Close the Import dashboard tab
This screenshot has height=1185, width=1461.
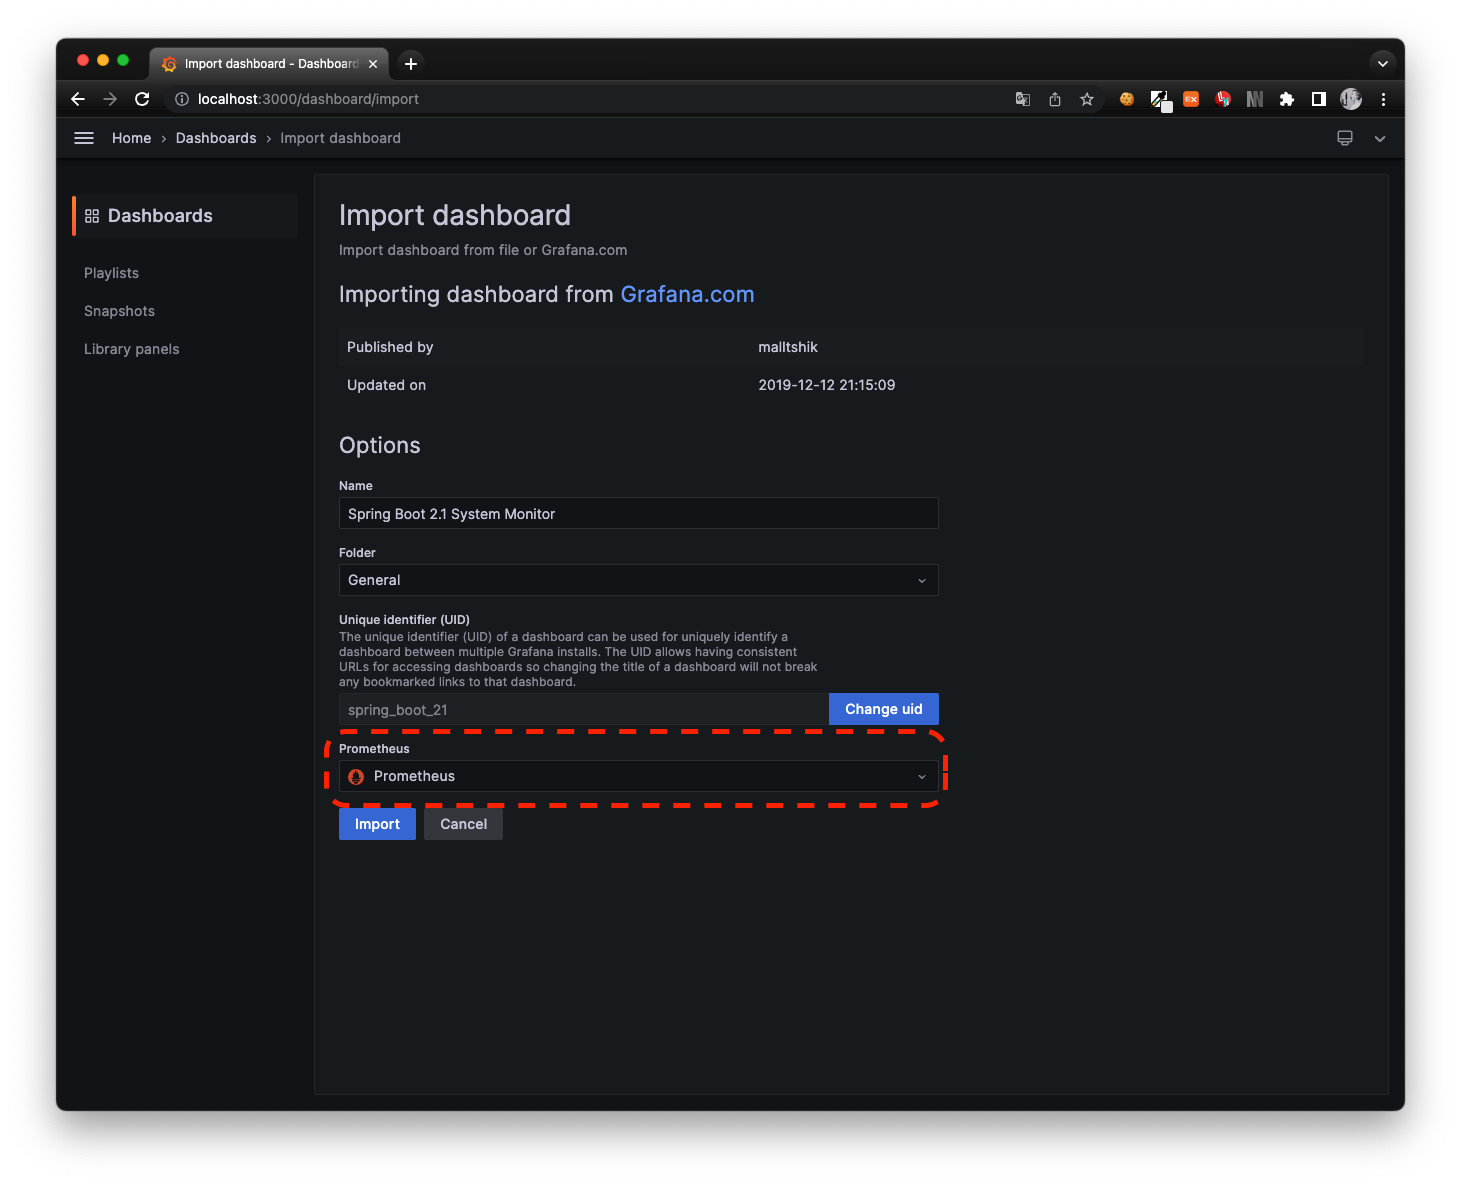373,64
